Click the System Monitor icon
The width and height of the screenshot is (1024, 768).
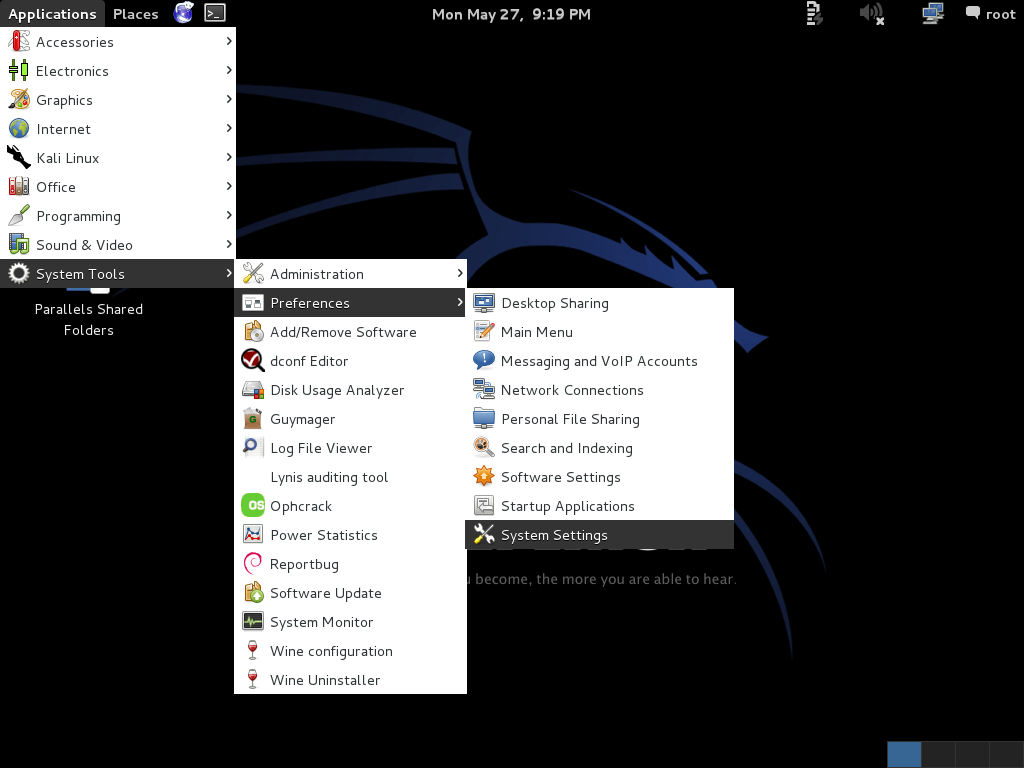(x=253, y=622)
